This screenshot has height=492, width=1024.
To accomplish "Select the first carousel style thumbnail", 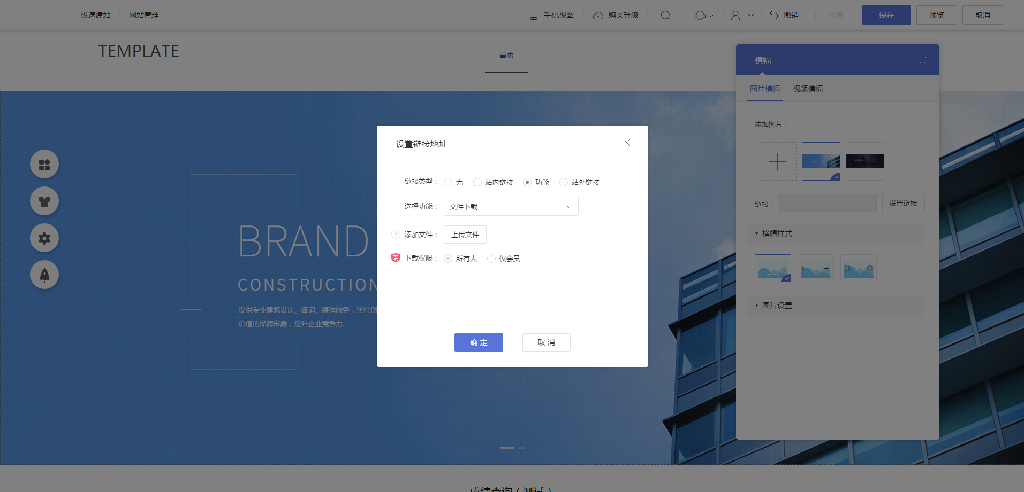I will (773, 268).
